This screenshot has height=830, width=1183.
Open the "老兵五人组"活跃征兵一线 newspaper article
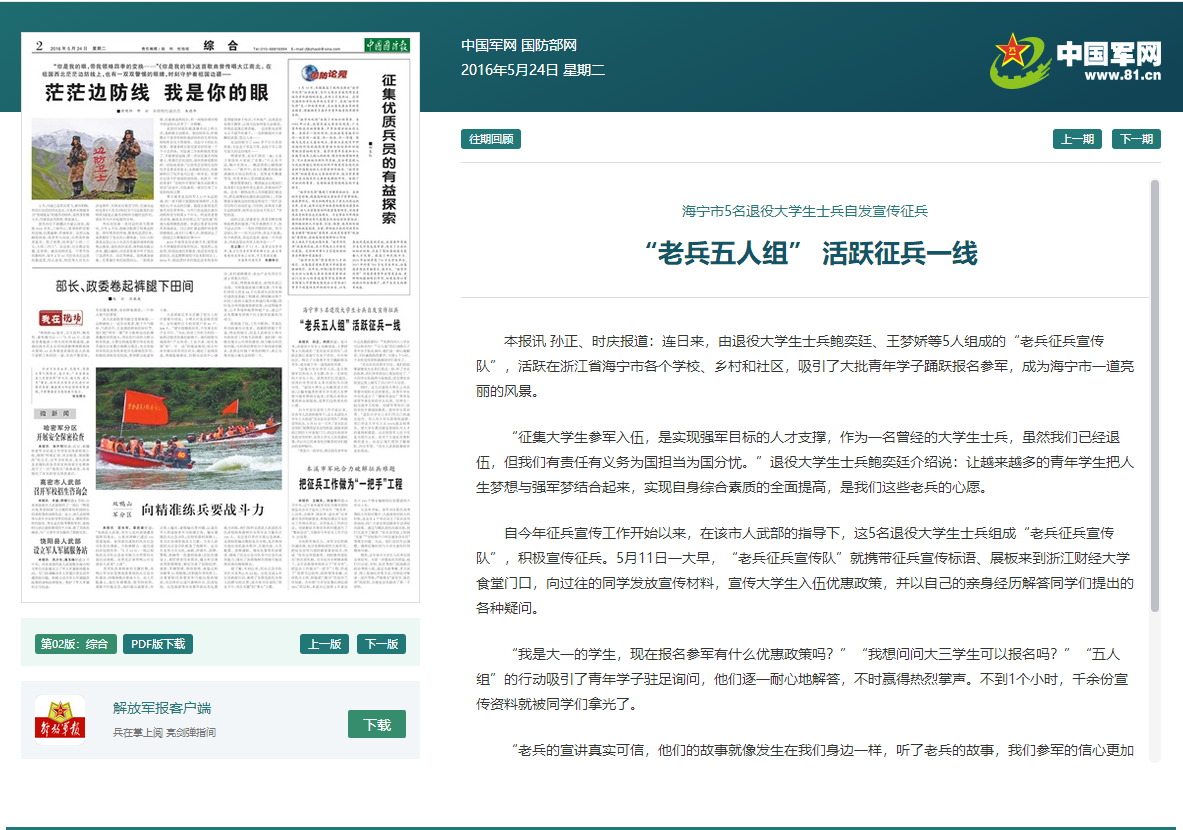350,325
